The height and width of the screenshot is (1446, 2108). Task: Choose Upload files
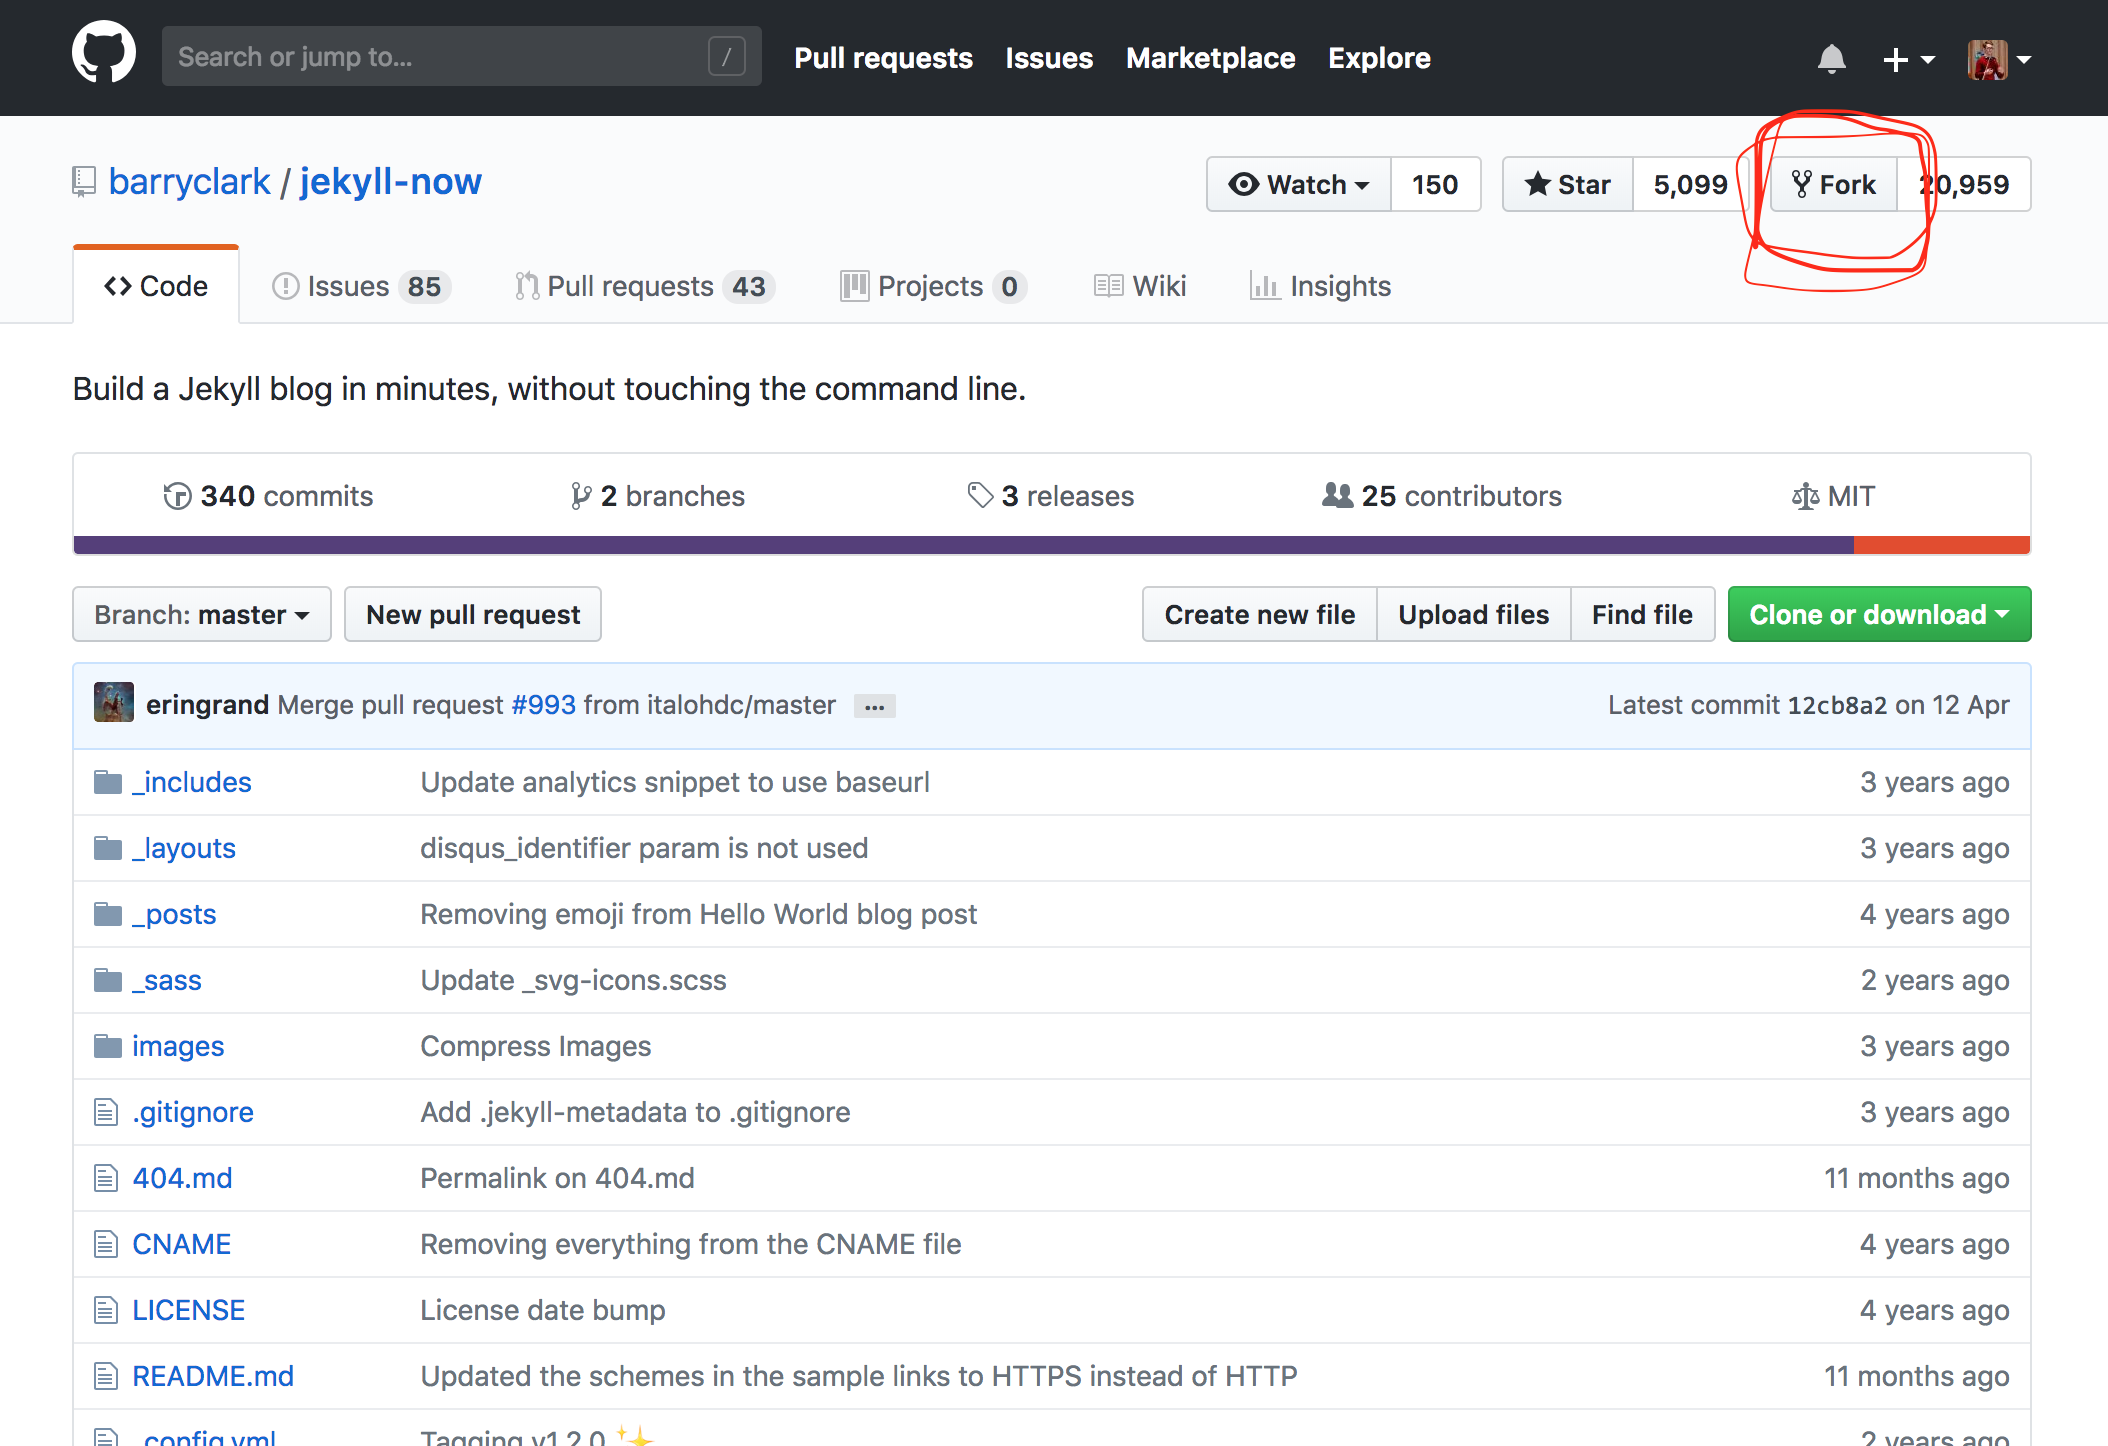1474,614
